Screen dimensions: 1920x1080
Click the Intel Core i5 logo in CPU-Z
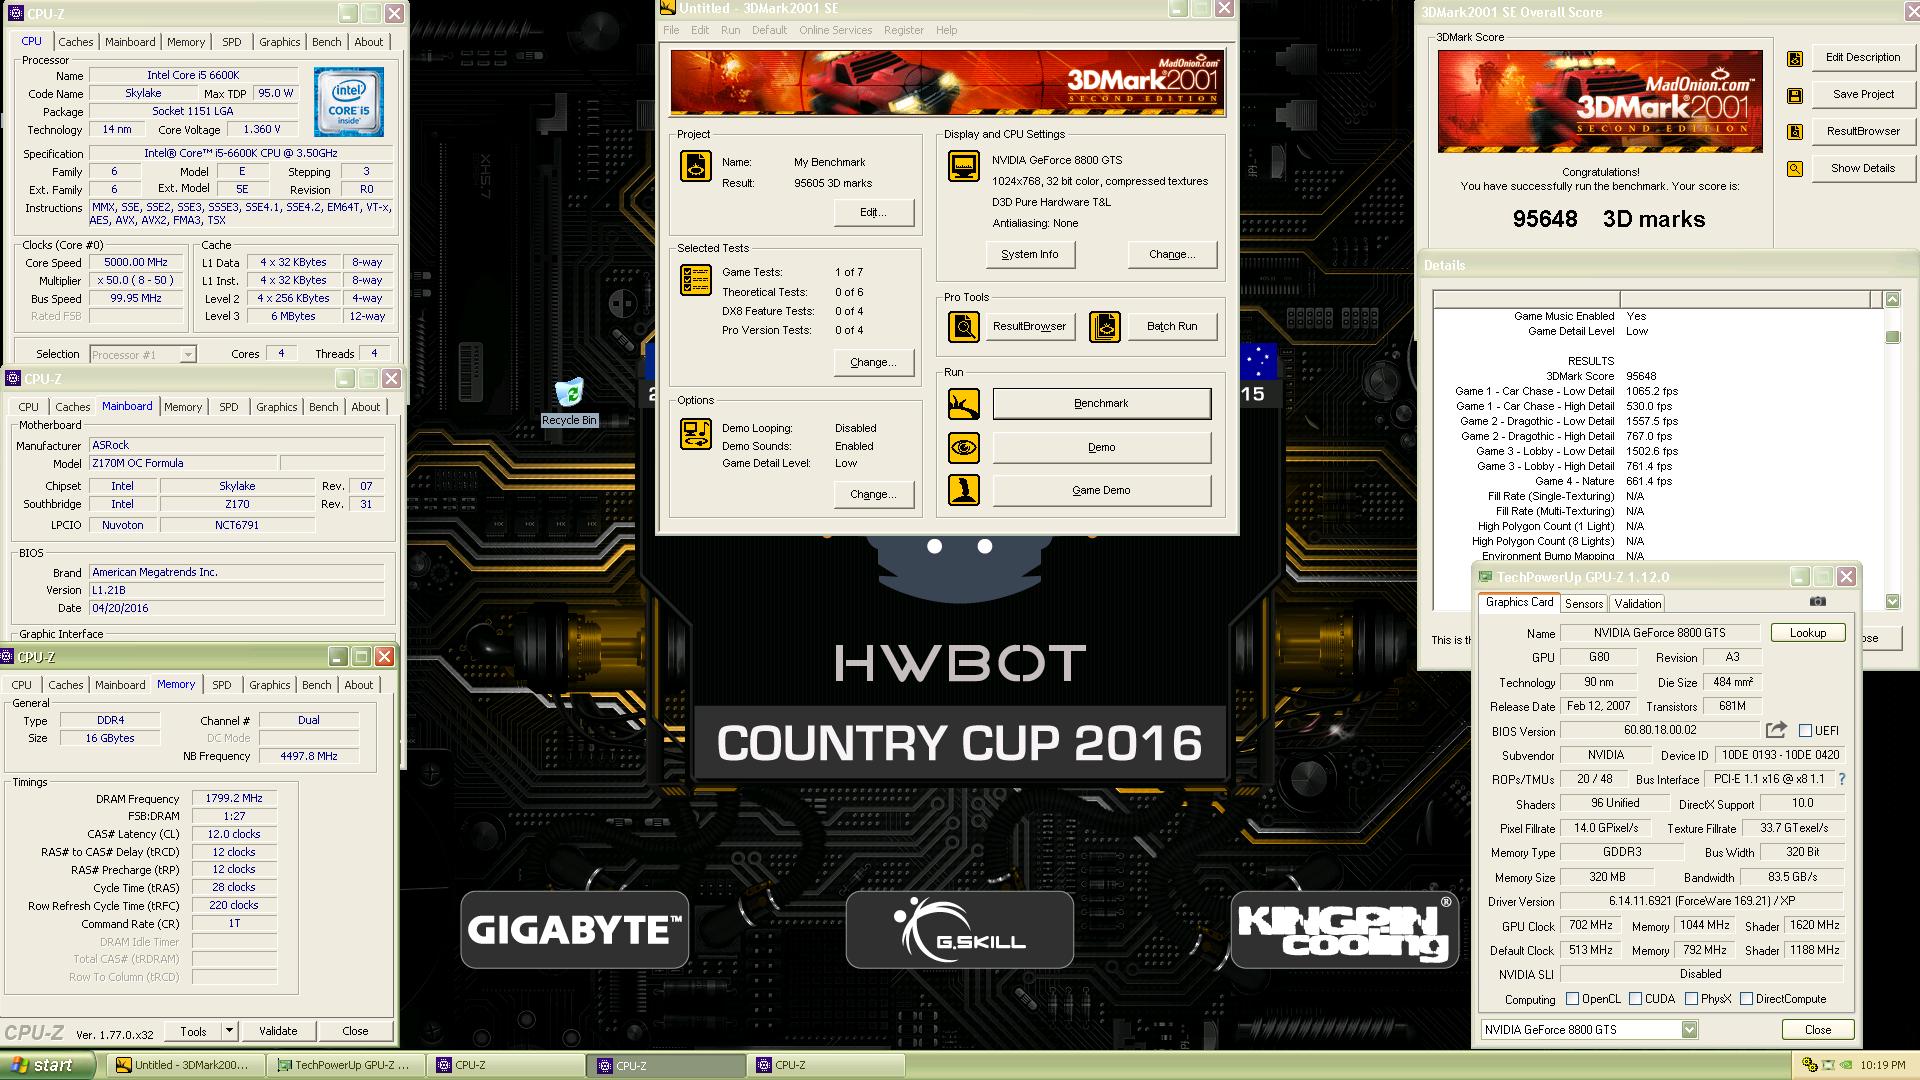[x=348, y=102]
